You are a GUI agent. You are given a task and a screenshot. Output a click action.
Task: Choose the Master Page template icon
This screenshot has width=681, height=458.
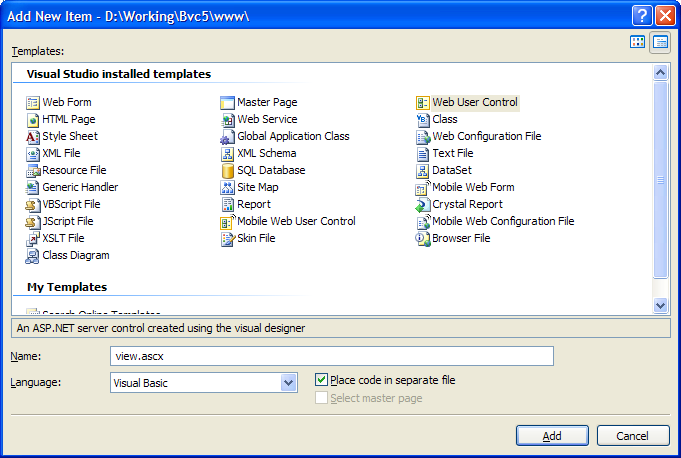click(x=227, y=103)
